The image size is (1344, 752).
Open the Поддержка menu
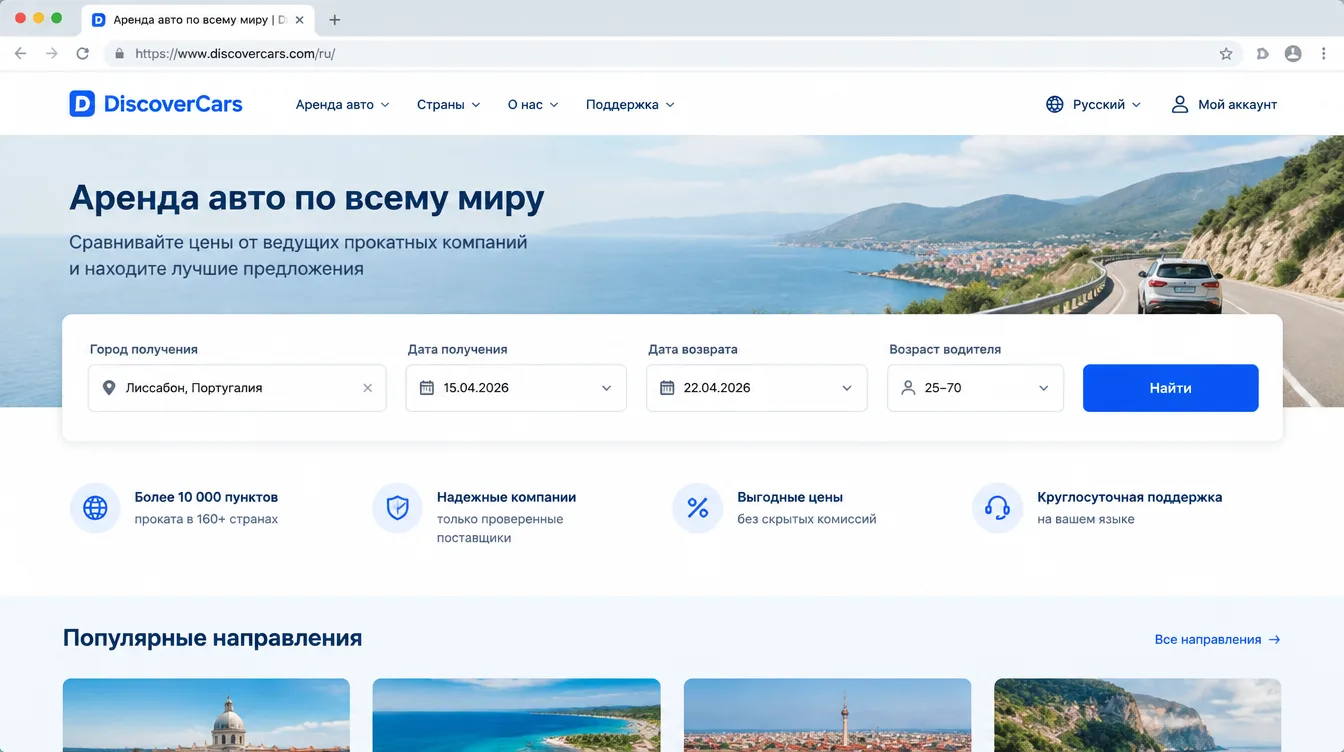pos(630,104)
